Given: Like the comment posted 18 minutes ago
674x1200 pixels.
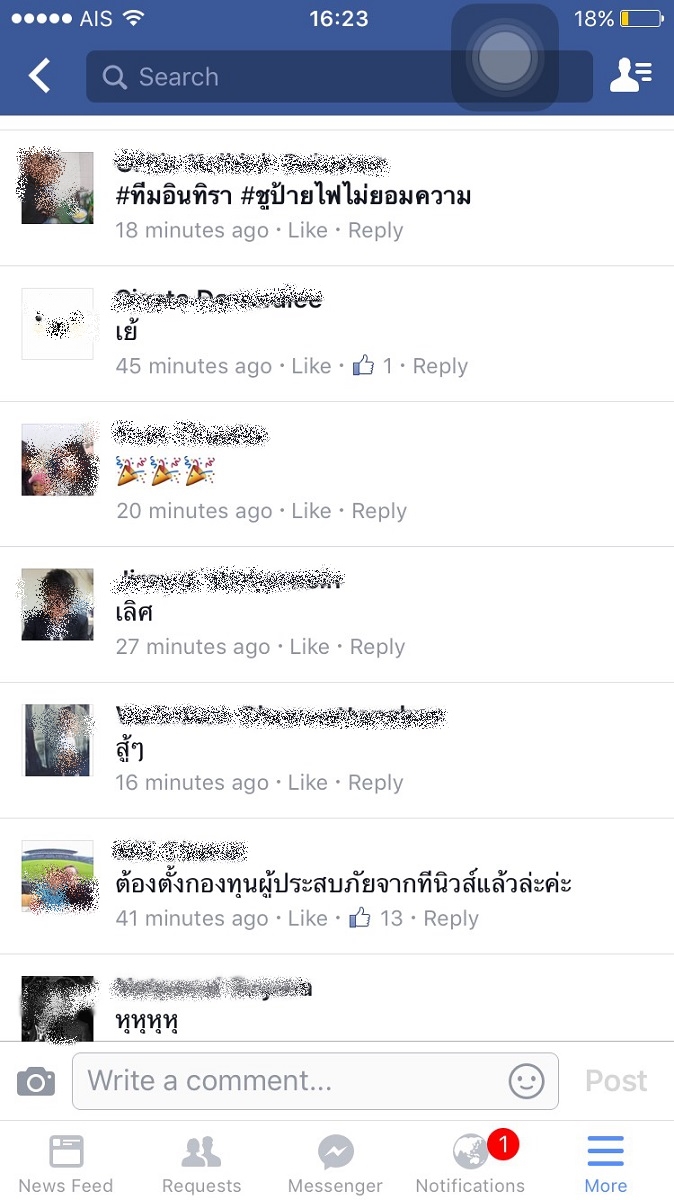Looking at the screenshot, I should [x=307, y=230].
